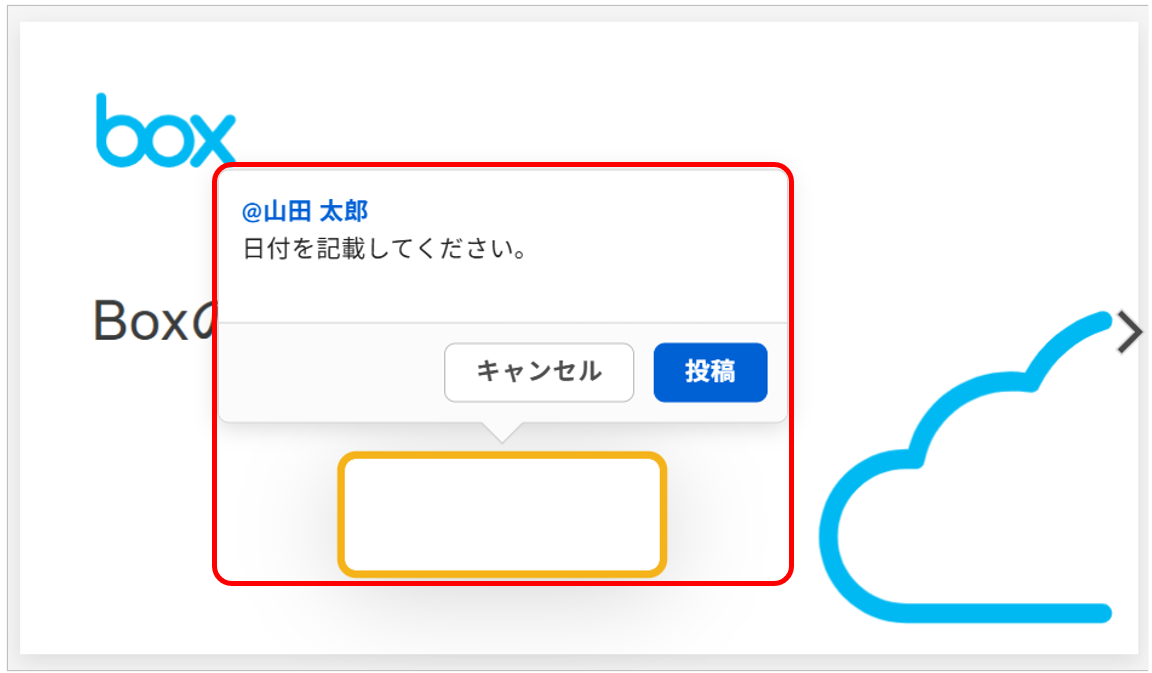Post the comment with 投稿 button
Image resolution: width=1152 pixels, height=673 pixels.
[x=710, y=372]
